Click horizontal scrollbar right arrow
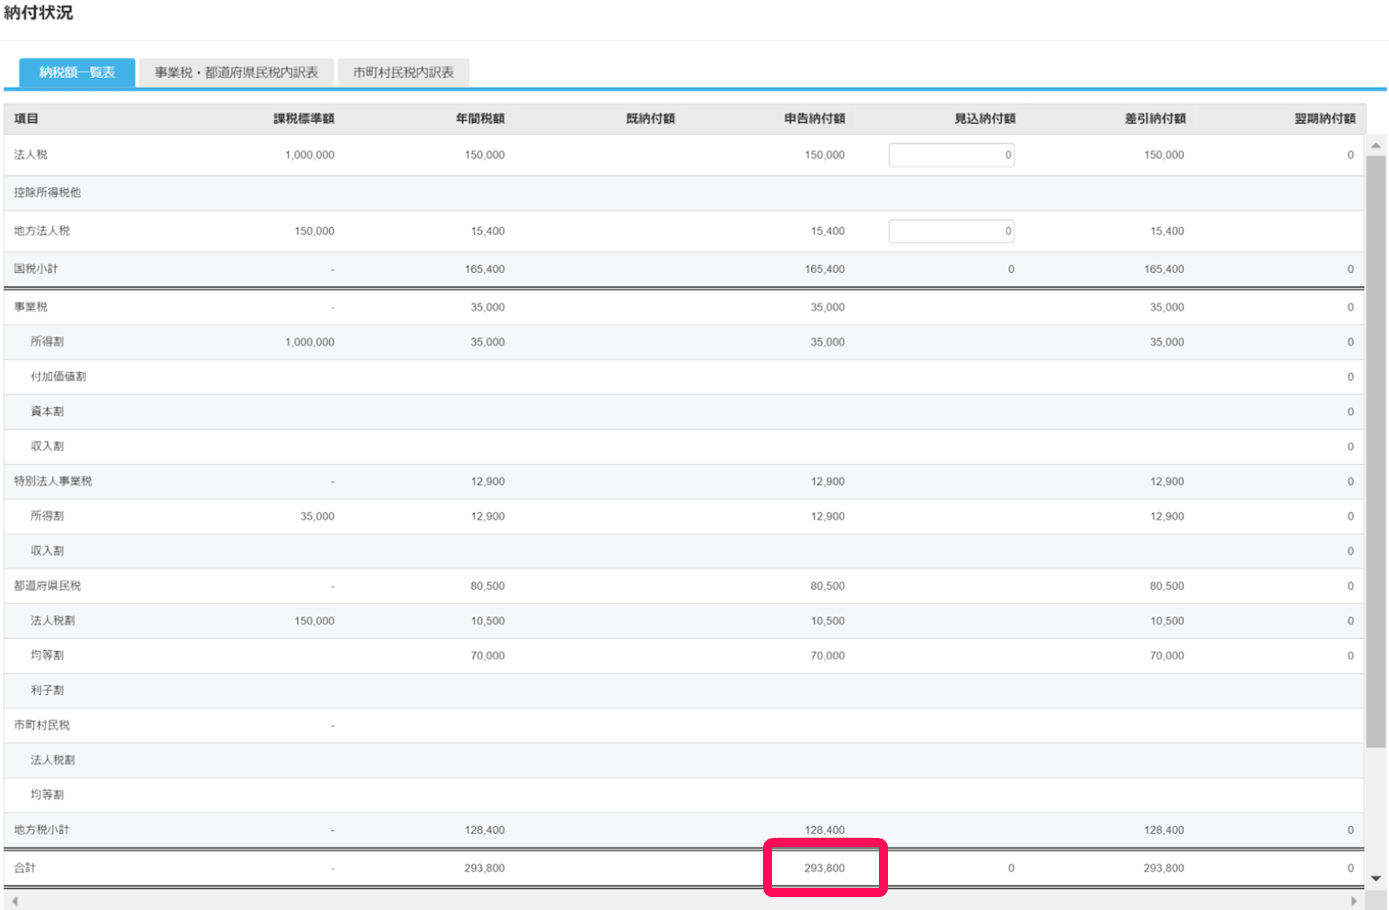1389x910 pixels. coord(1354,901)
